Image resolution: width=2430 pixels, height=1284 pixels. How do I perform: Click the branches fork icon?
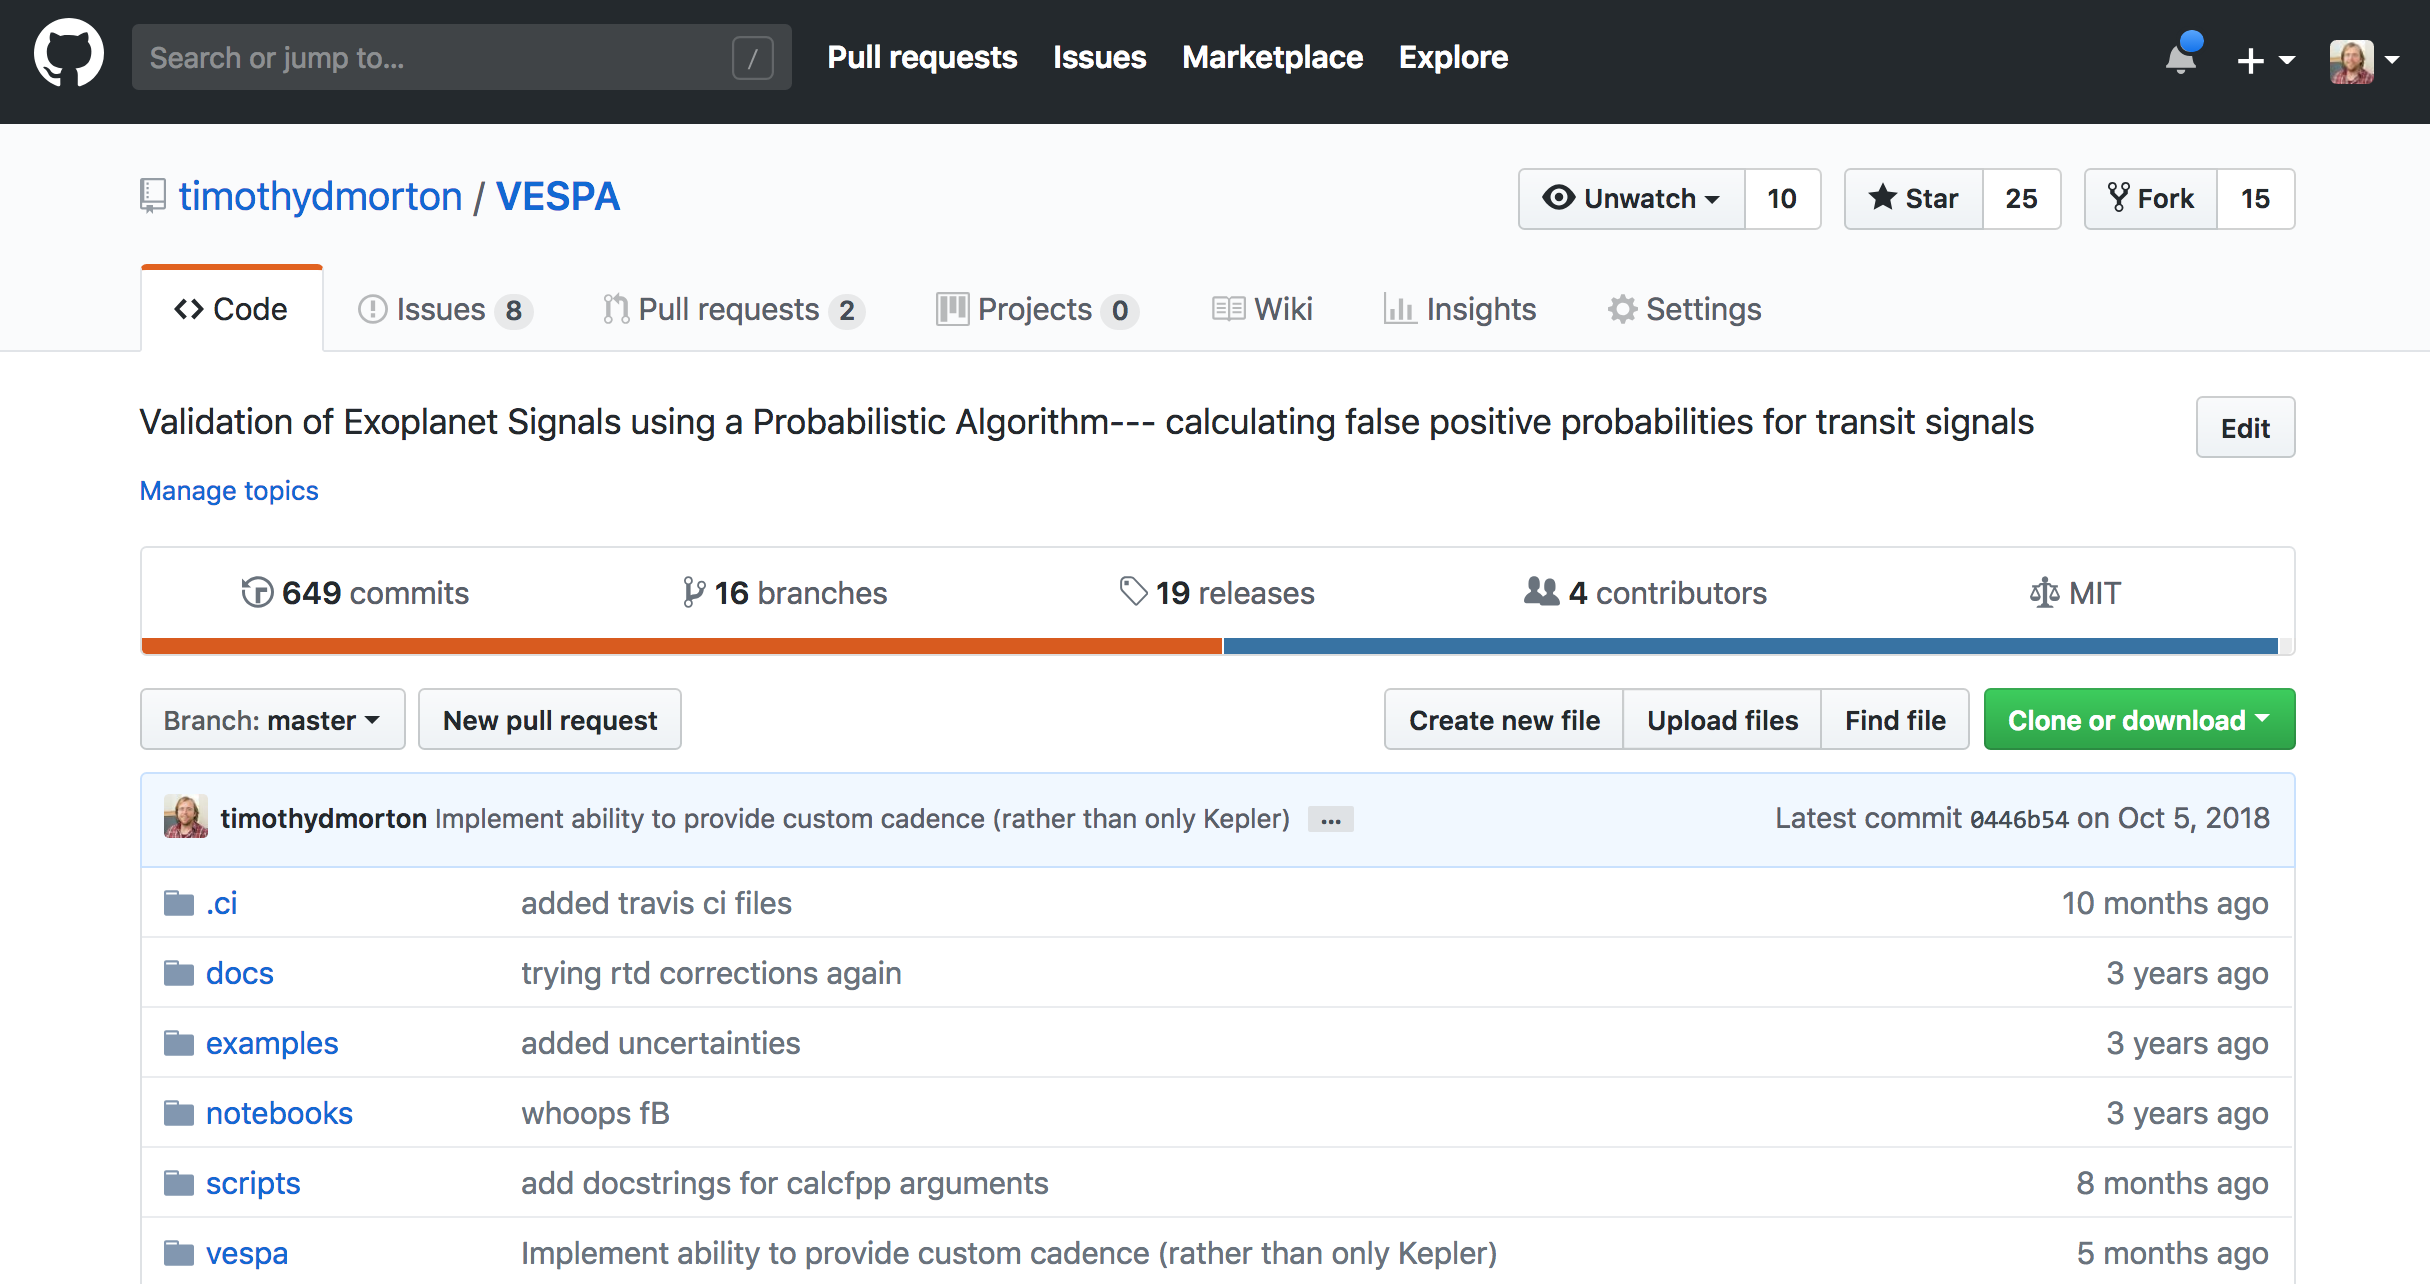click(693, 593)
